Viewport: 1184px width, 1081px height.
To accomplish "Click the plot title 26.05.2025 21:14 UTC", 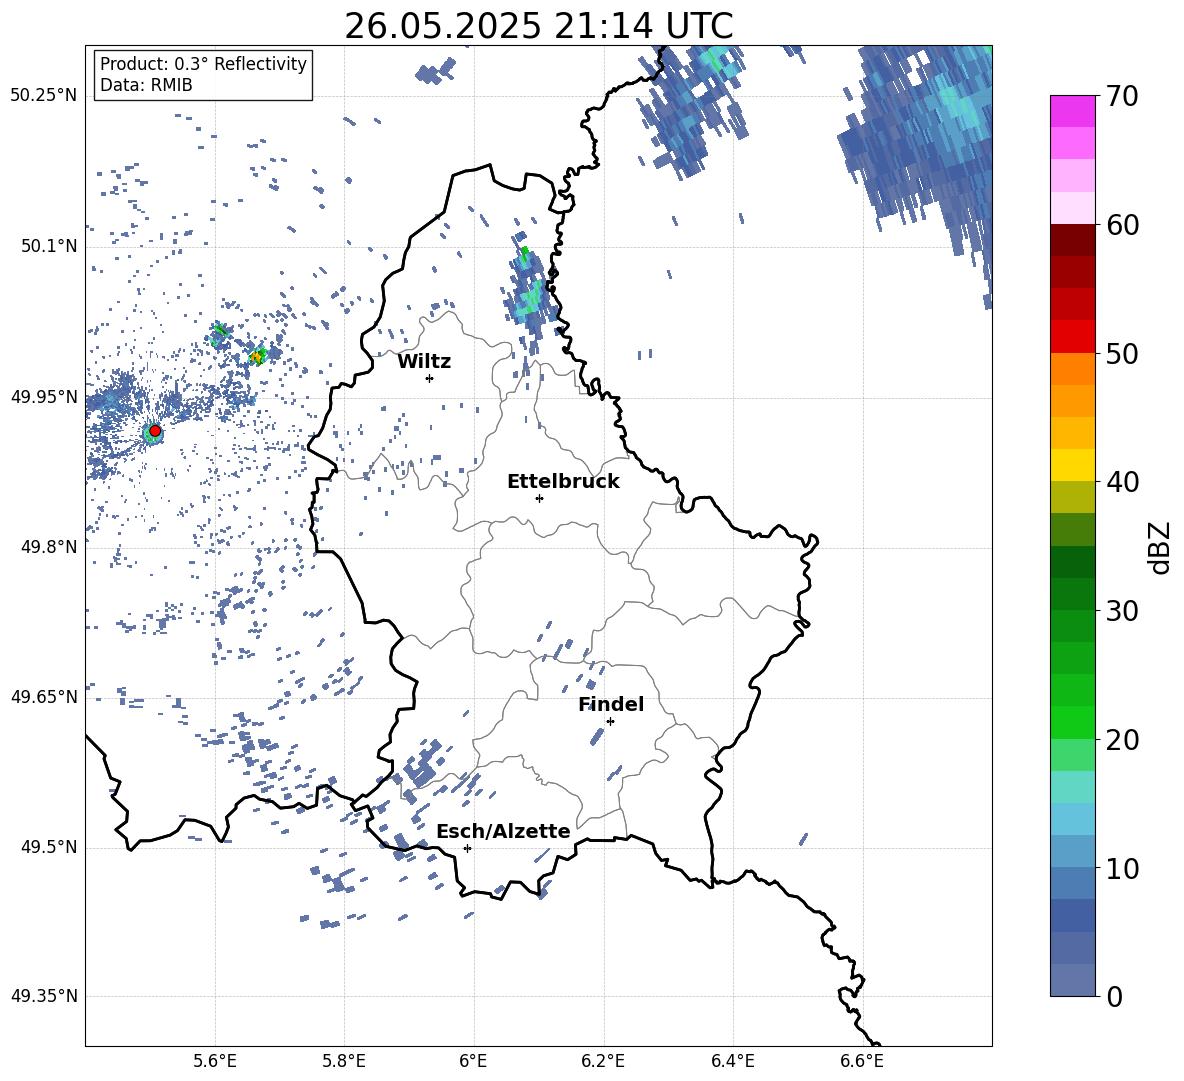I will 539,26.
